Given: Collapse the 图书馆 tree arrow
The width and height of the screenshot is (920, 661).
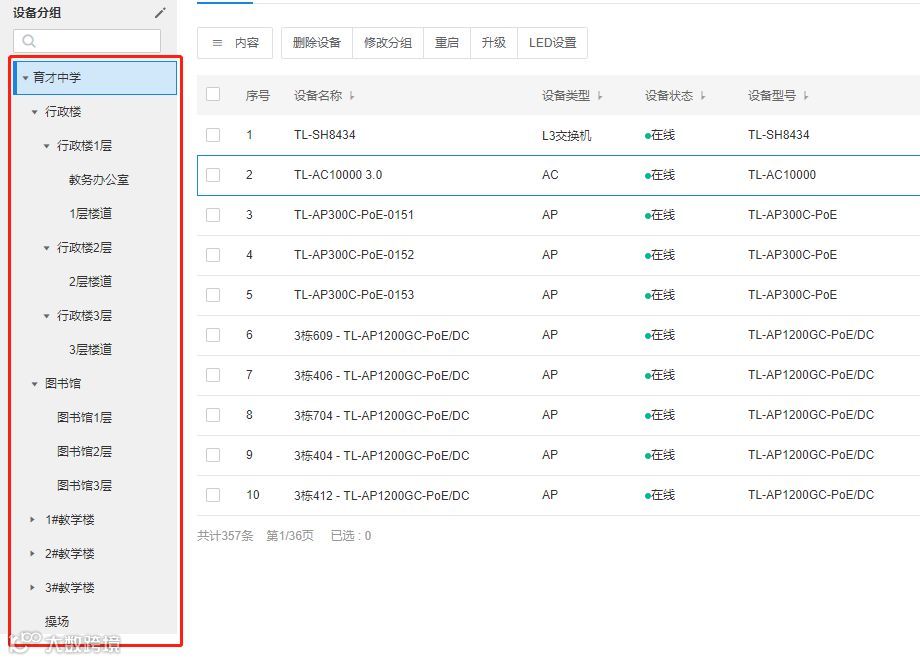Looking at the screenshot, I should (x=34, y=384).
